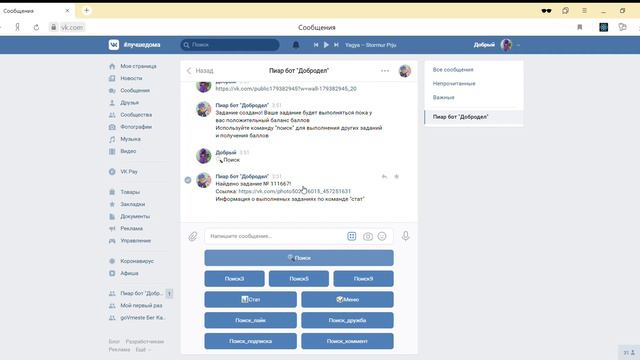Skip to next music track

click(336, 45)
